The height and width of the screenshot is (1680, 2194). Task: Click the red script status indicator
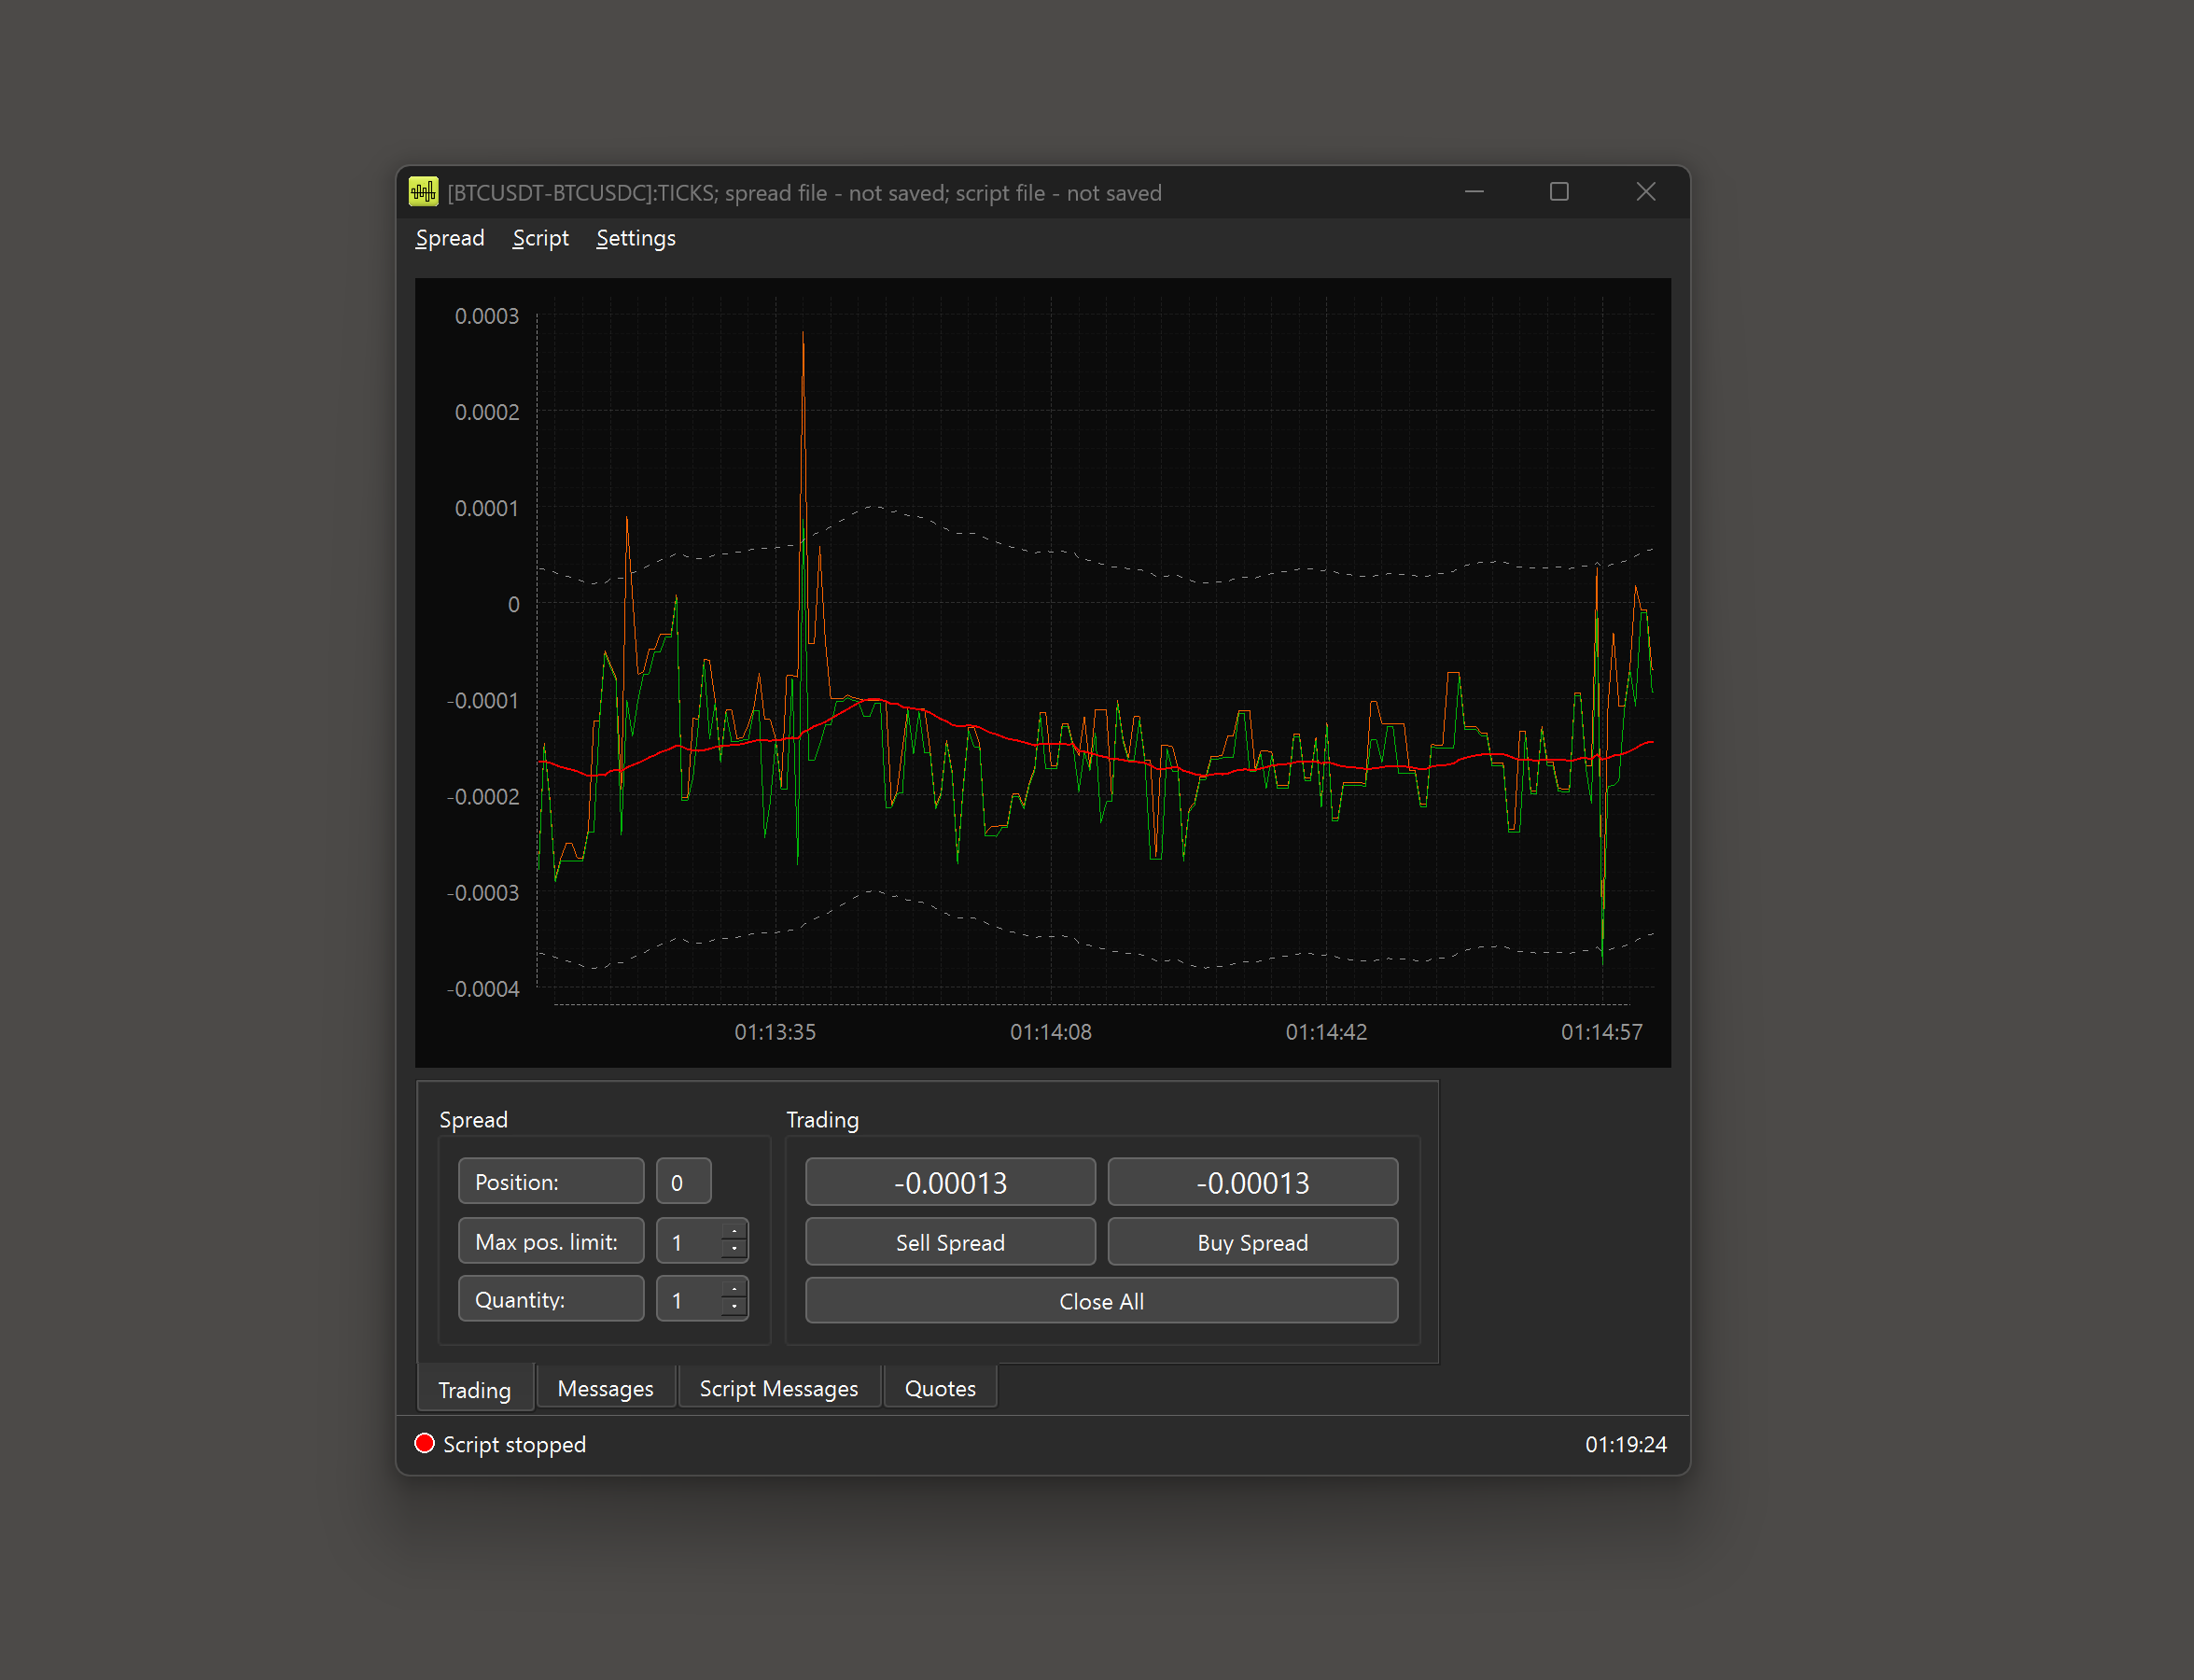click(x=424, y=1443)
